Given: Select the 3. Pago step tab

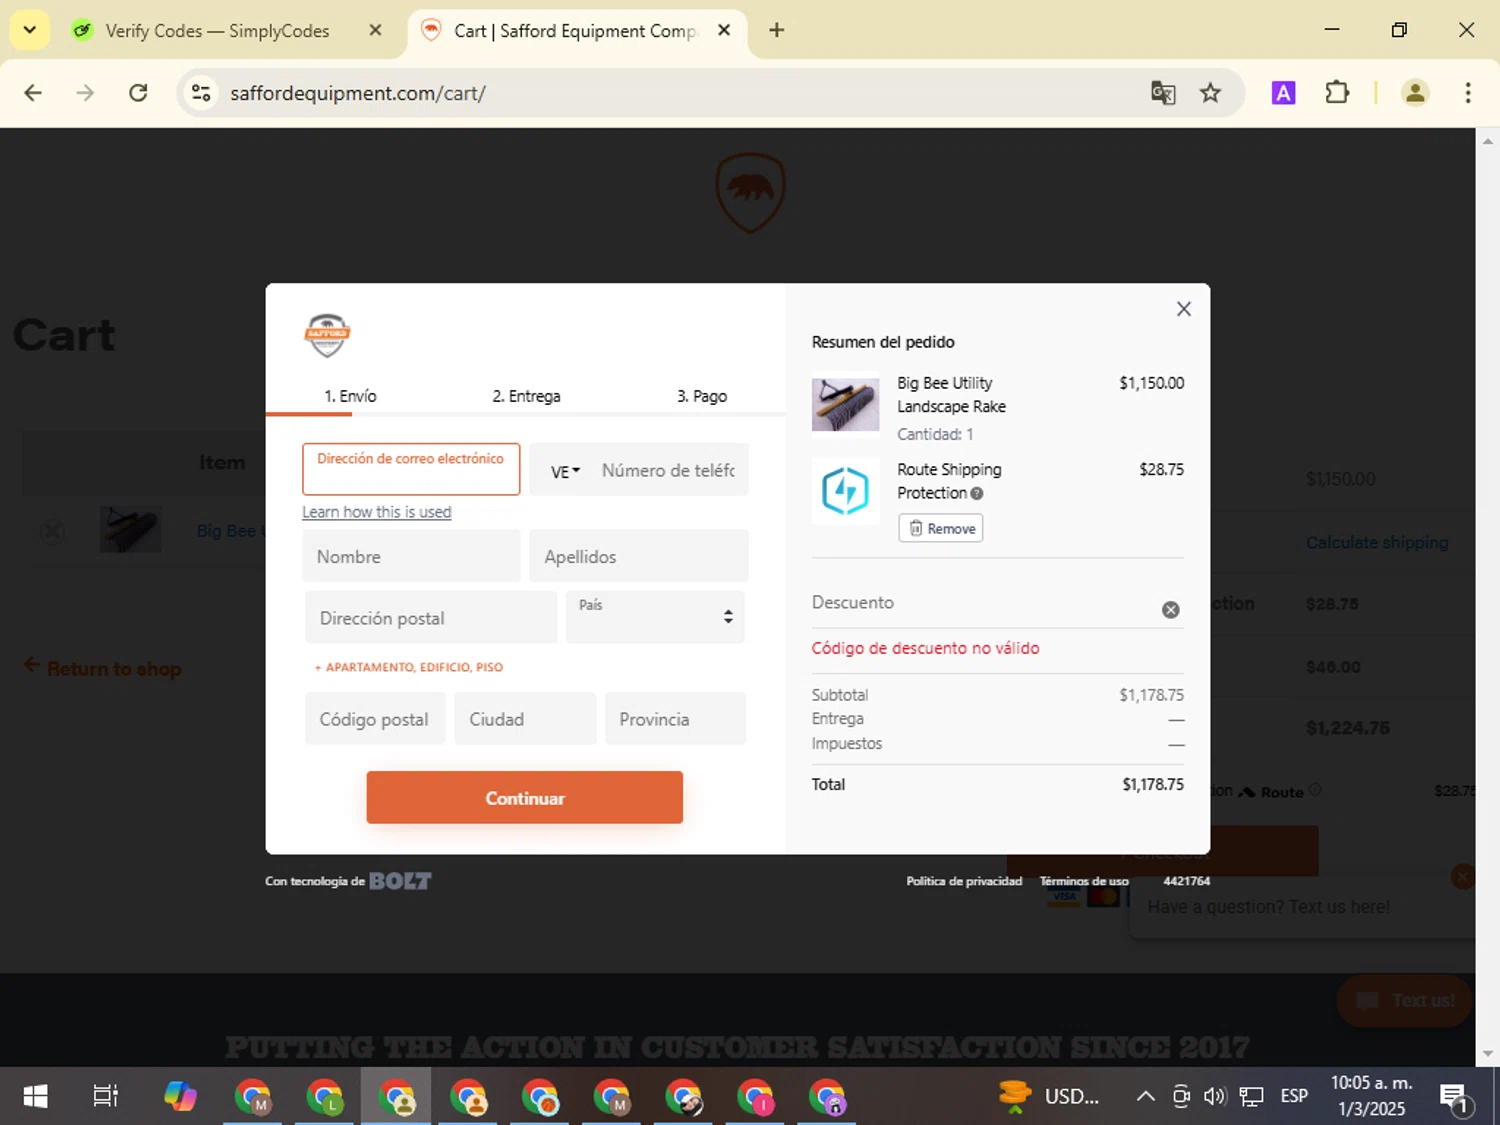Looking at the screenshot, I should (x=702, y=396).
